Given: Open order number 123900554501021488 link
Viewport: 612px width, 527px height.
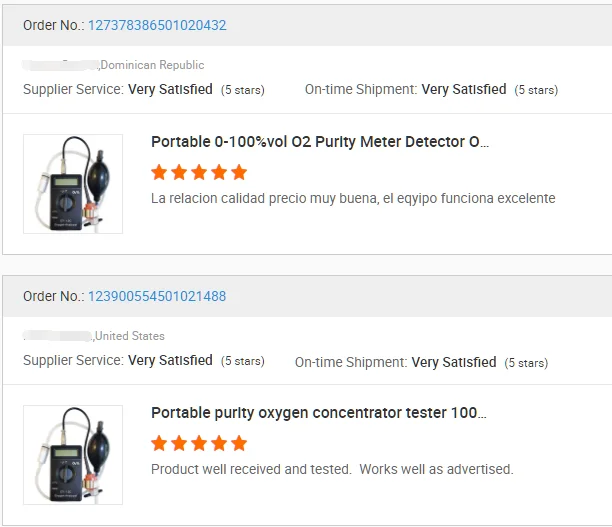Looking at the screenshot, I should click(x=157, y=296).
